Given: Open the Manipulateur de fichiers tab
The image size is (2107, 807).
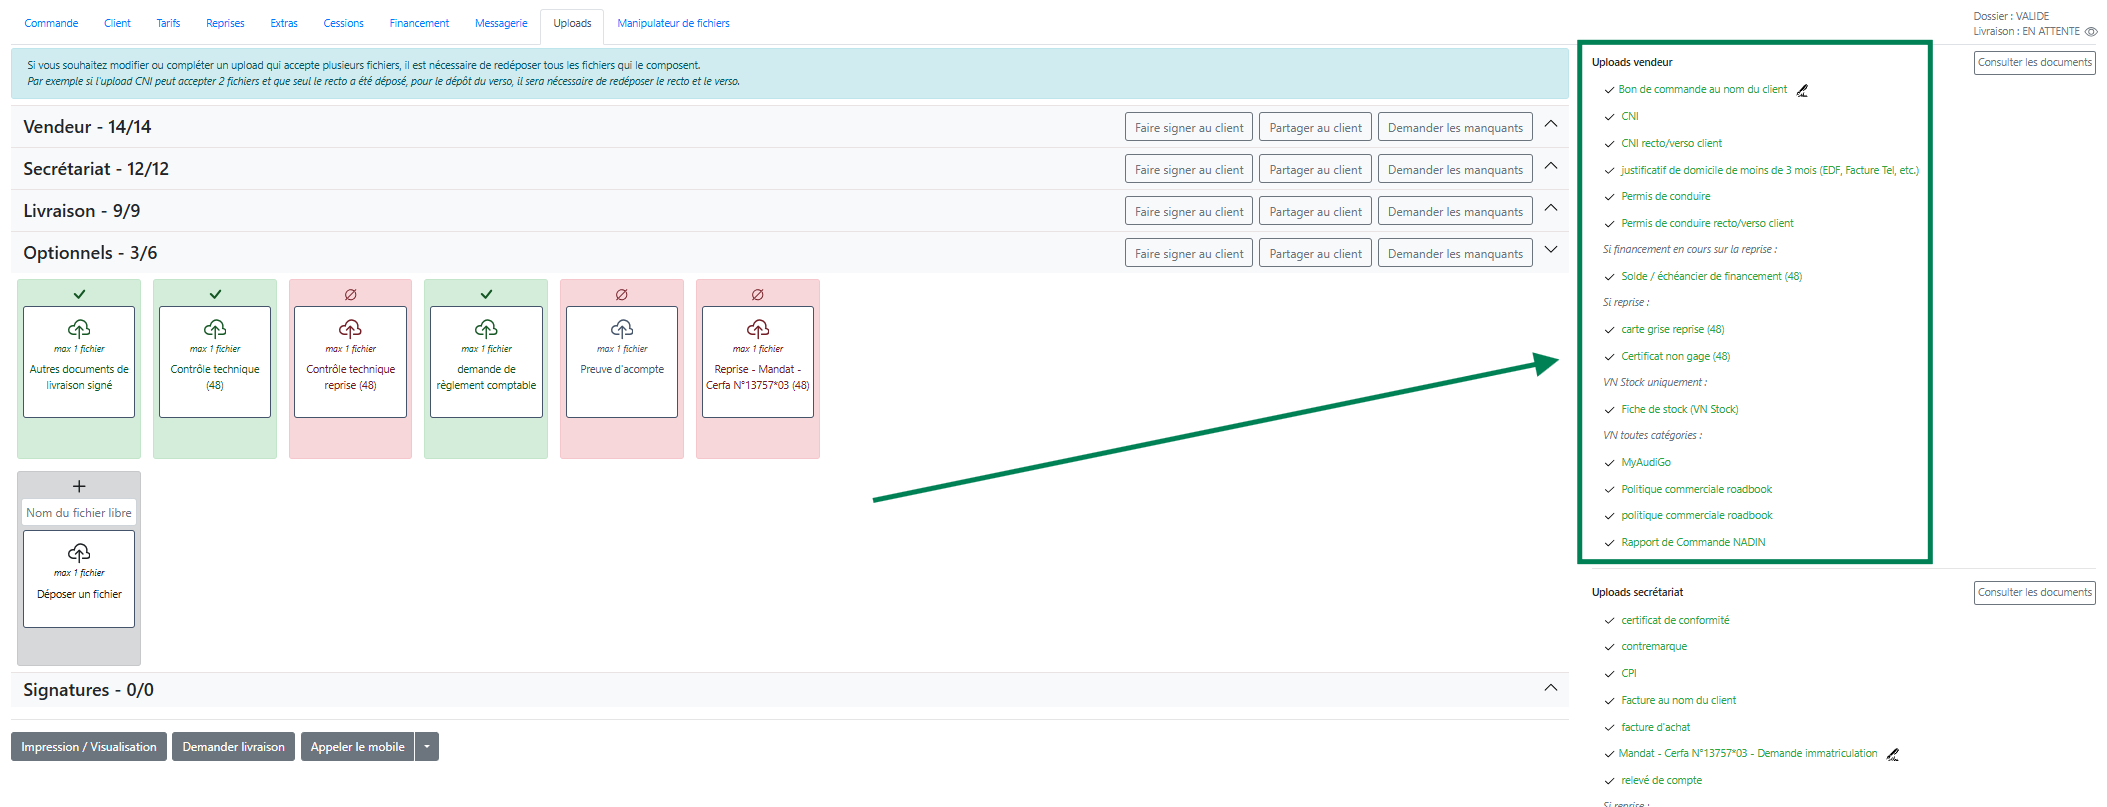Looking at the screenshot, I should [673, 23].
